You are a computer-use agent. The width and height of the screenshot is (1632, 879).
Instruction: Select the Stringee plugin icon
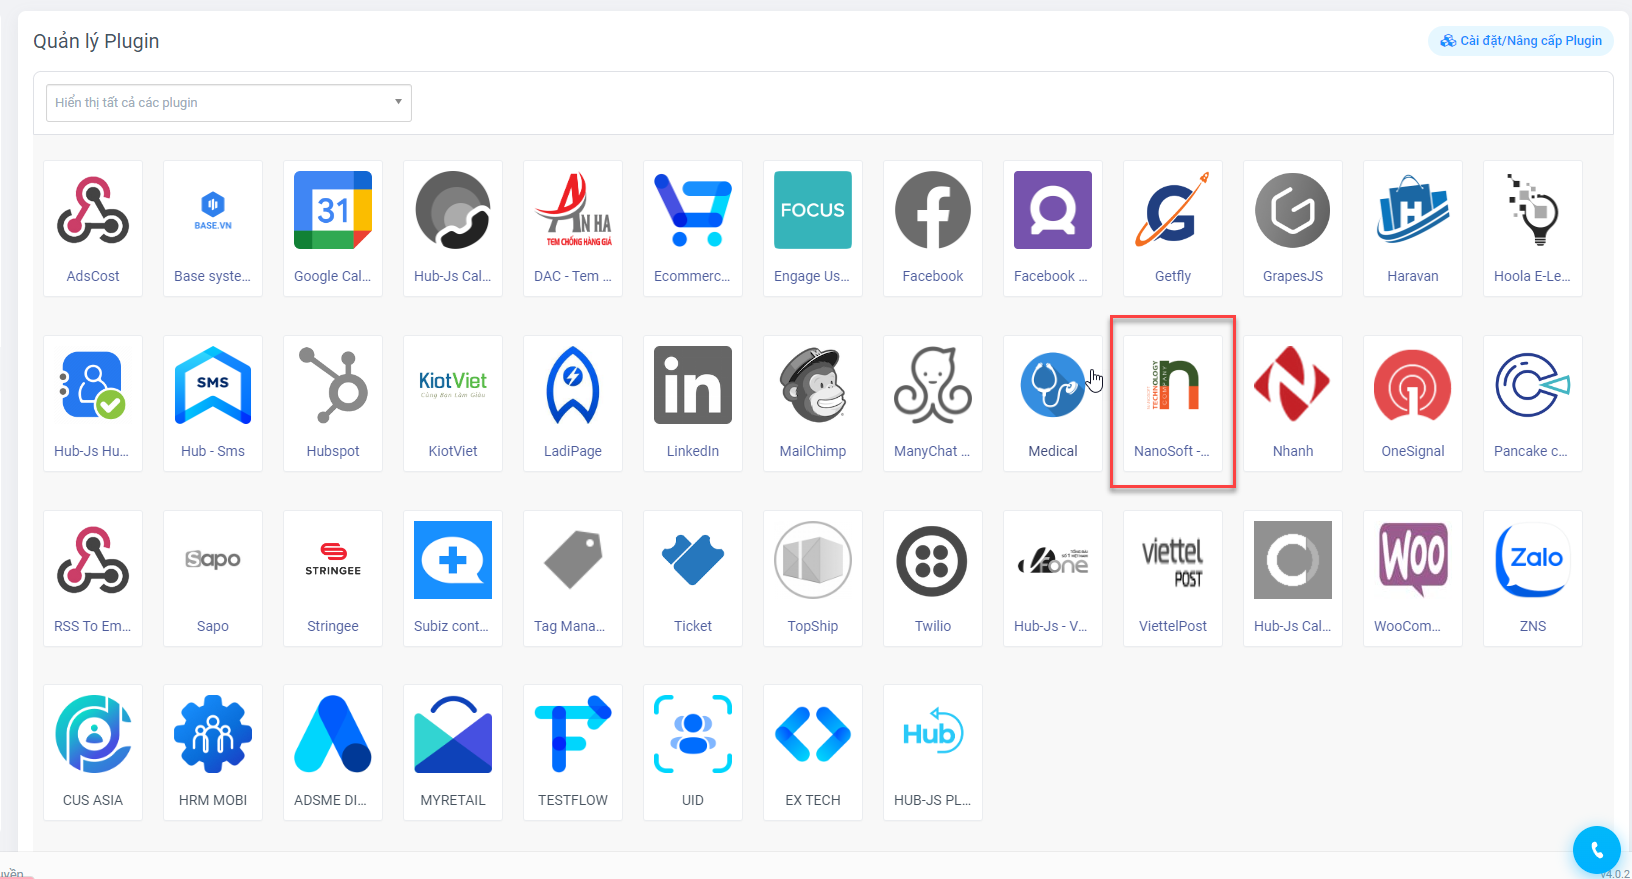[x=333, y=561]
